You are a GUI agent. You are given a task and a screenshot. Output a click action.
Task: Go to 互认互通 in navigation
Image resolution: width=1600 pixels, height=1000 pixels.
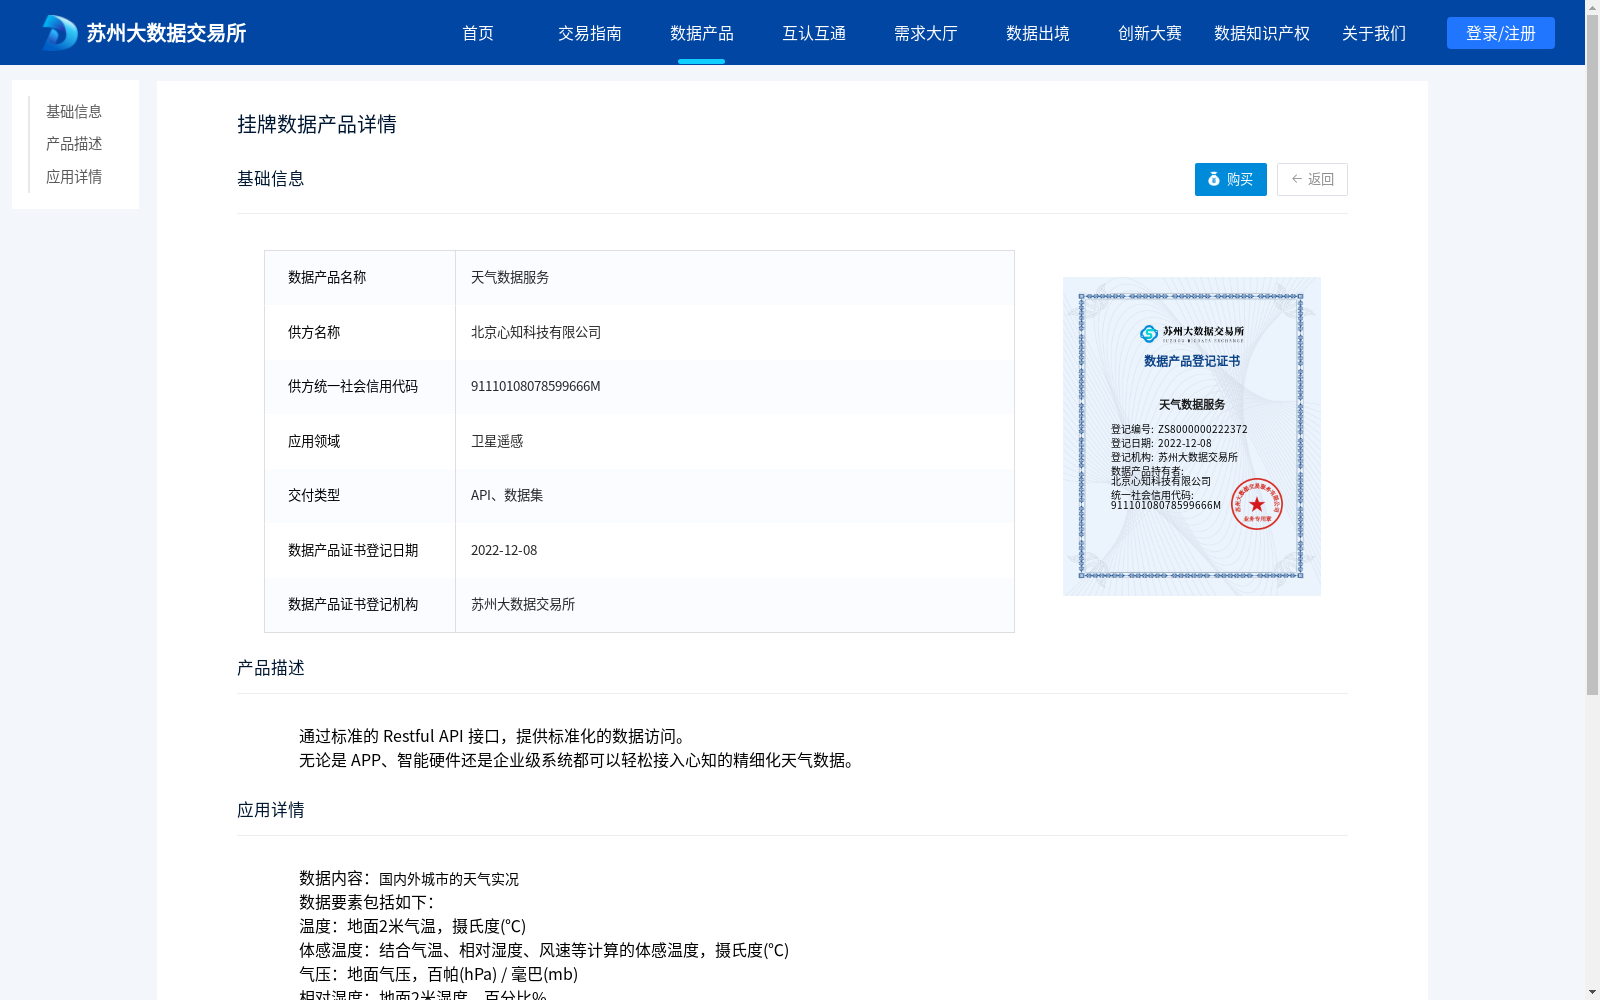tap(814, 33)
